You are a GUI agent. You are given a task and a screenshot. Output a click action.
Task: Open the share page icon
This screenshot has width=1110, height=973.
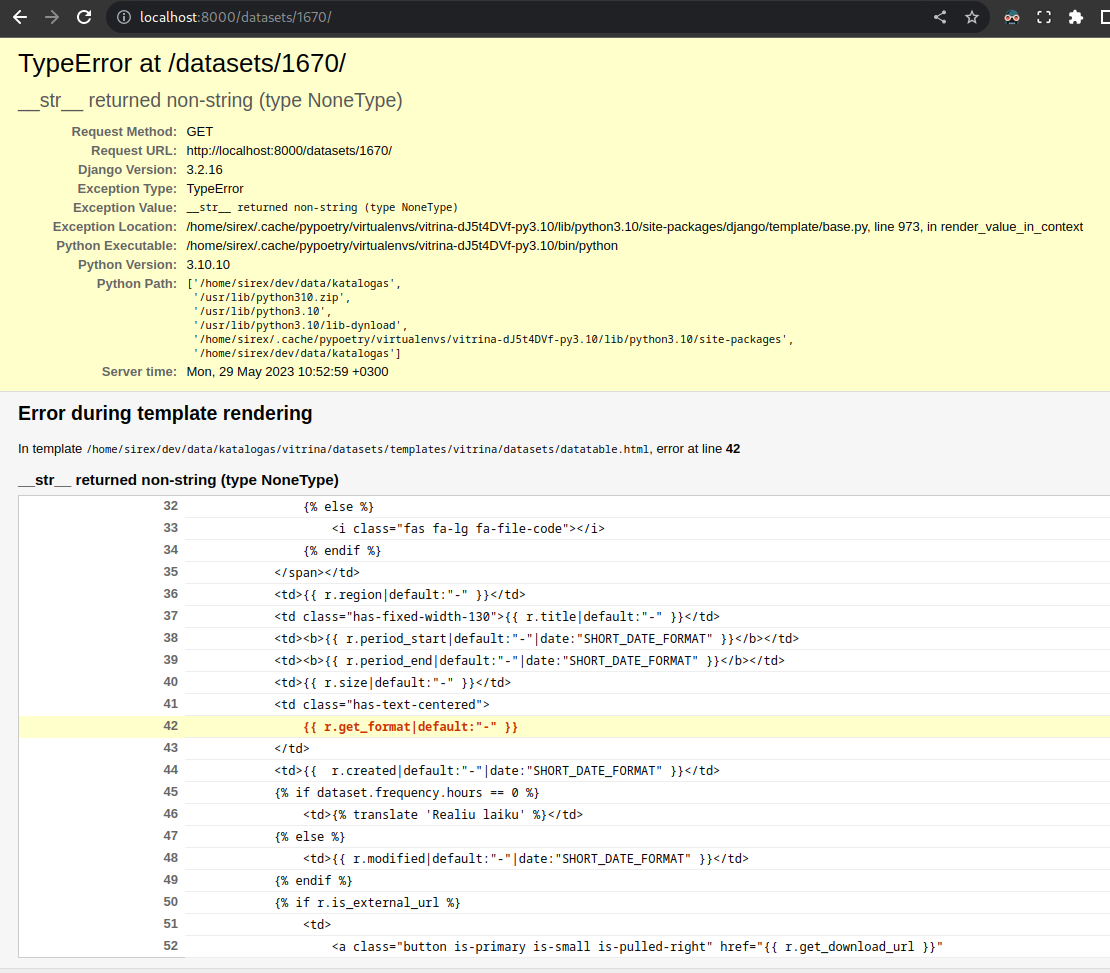click(939, 16)
